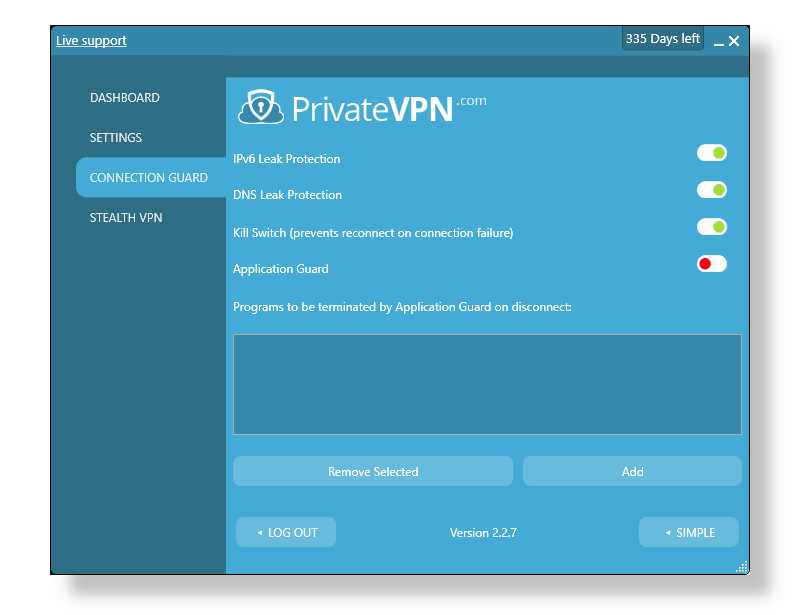
Task: Turn off DNS Leak Protection
Action: click(x=711, y=189)
